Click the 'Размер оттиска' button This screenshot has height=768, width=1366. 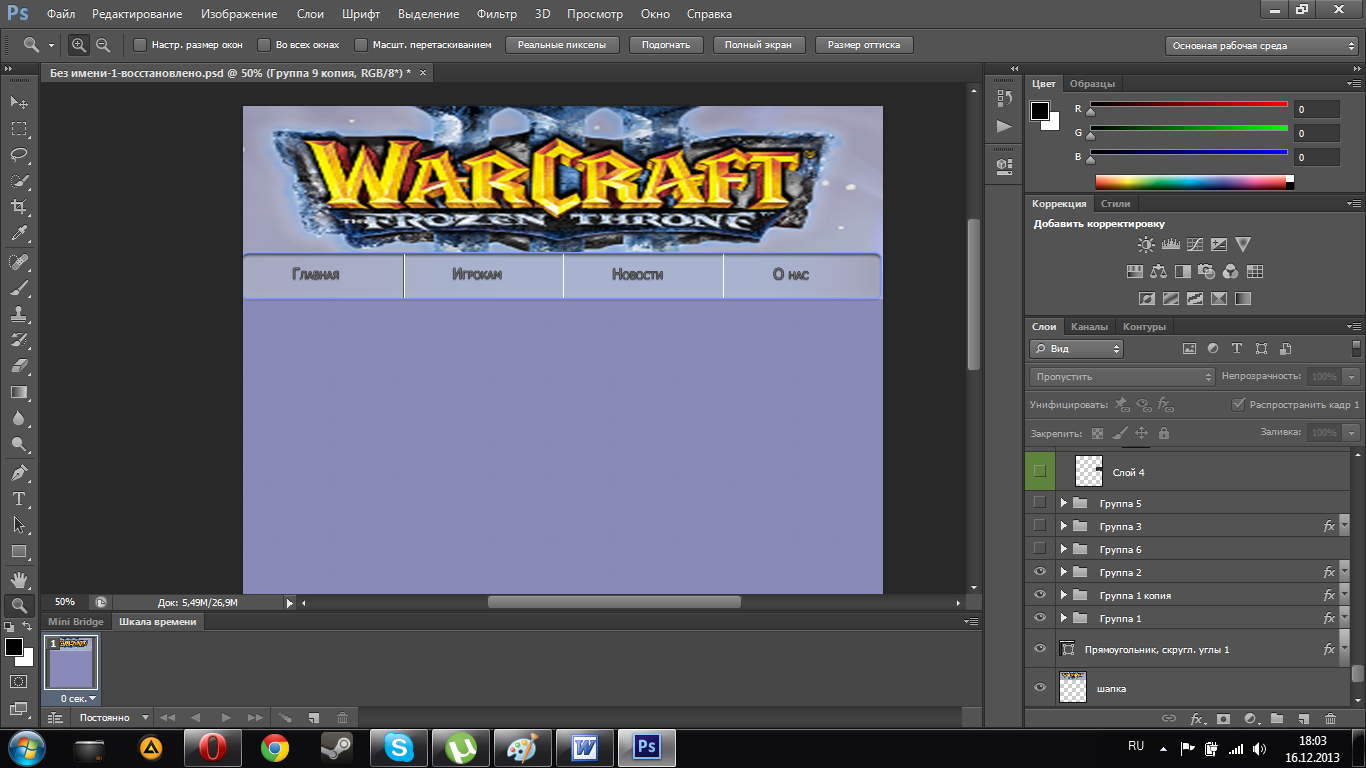[864, 45]
